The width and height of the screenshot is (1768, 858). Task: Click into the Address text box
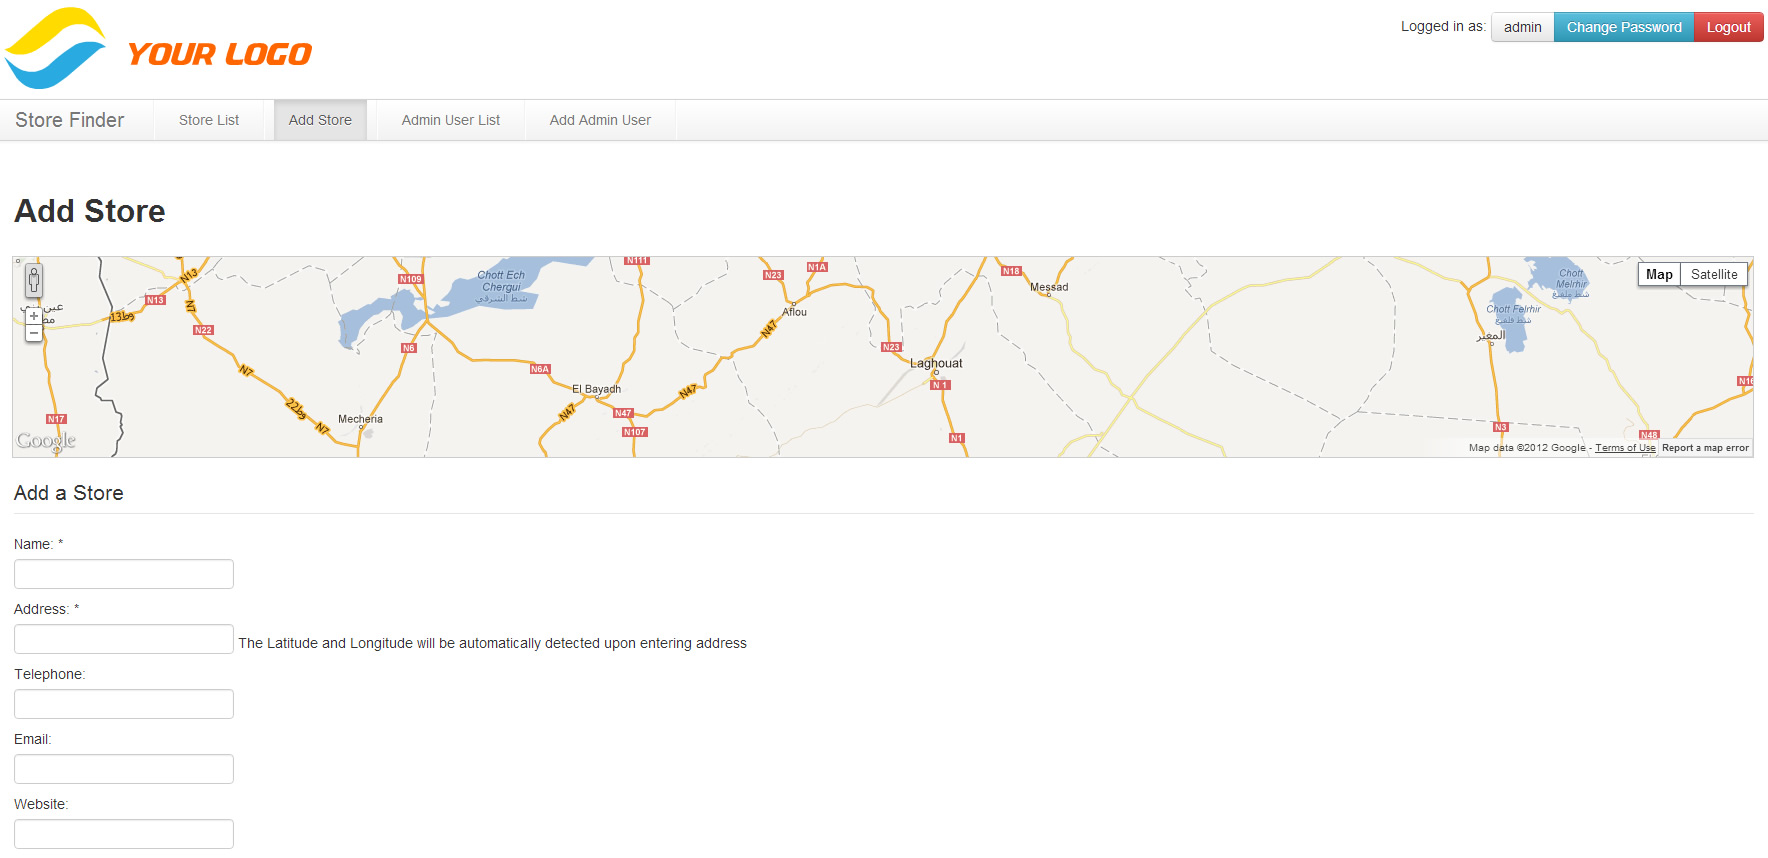click(x=124, y=639)
